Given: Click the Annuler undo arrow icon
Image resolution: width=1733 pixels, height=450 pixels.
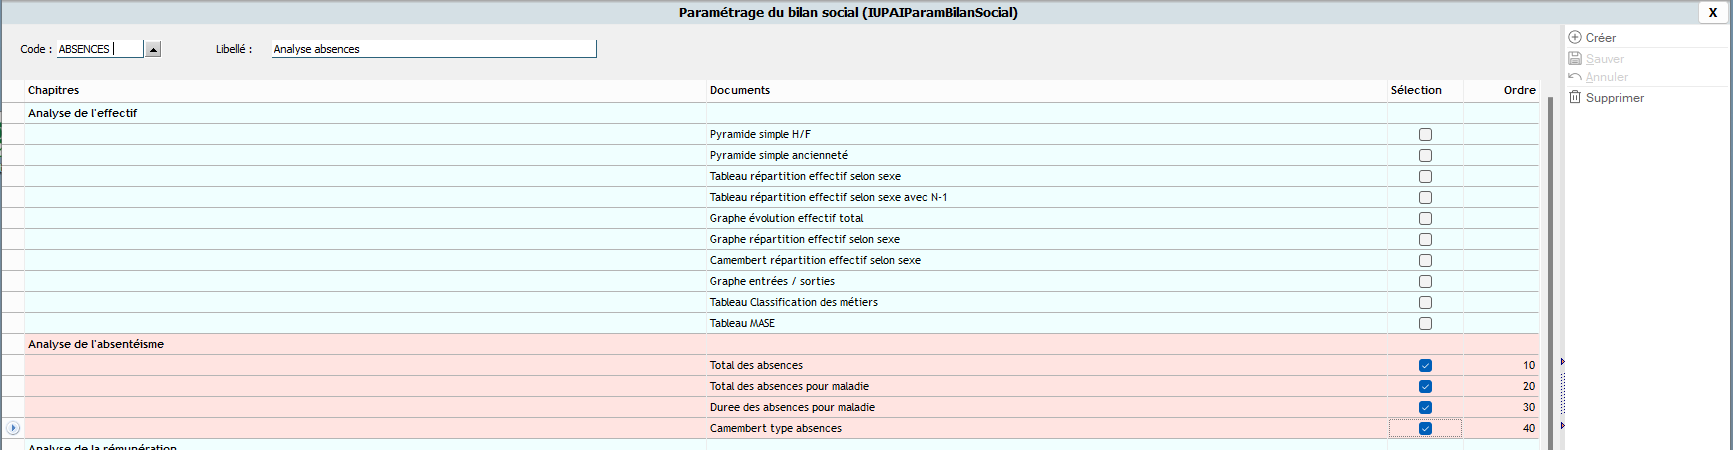Looking at the screenshot, I should coord(1575,77).
